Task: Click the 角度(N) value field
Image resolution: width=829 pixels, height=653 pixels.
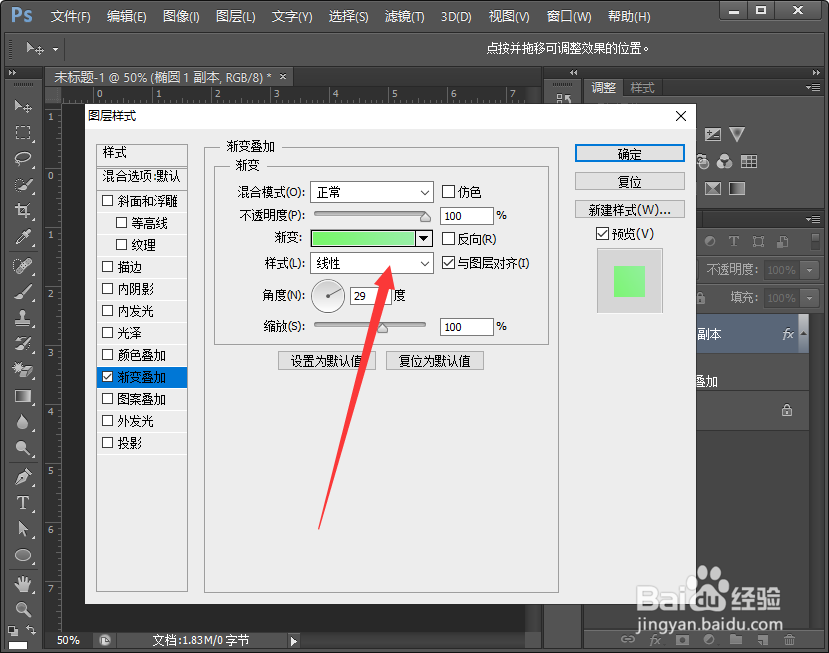Action: [x=370, y=296]
